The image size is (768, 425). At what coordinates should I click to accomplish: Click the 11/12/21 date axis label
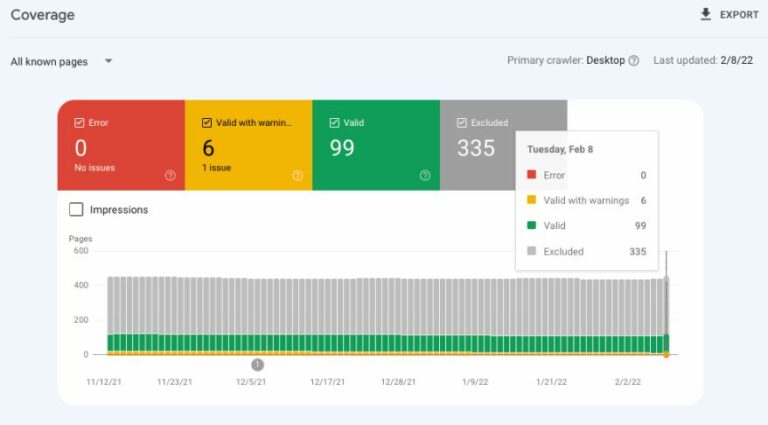pyautogui.click(x=104, y=382)
